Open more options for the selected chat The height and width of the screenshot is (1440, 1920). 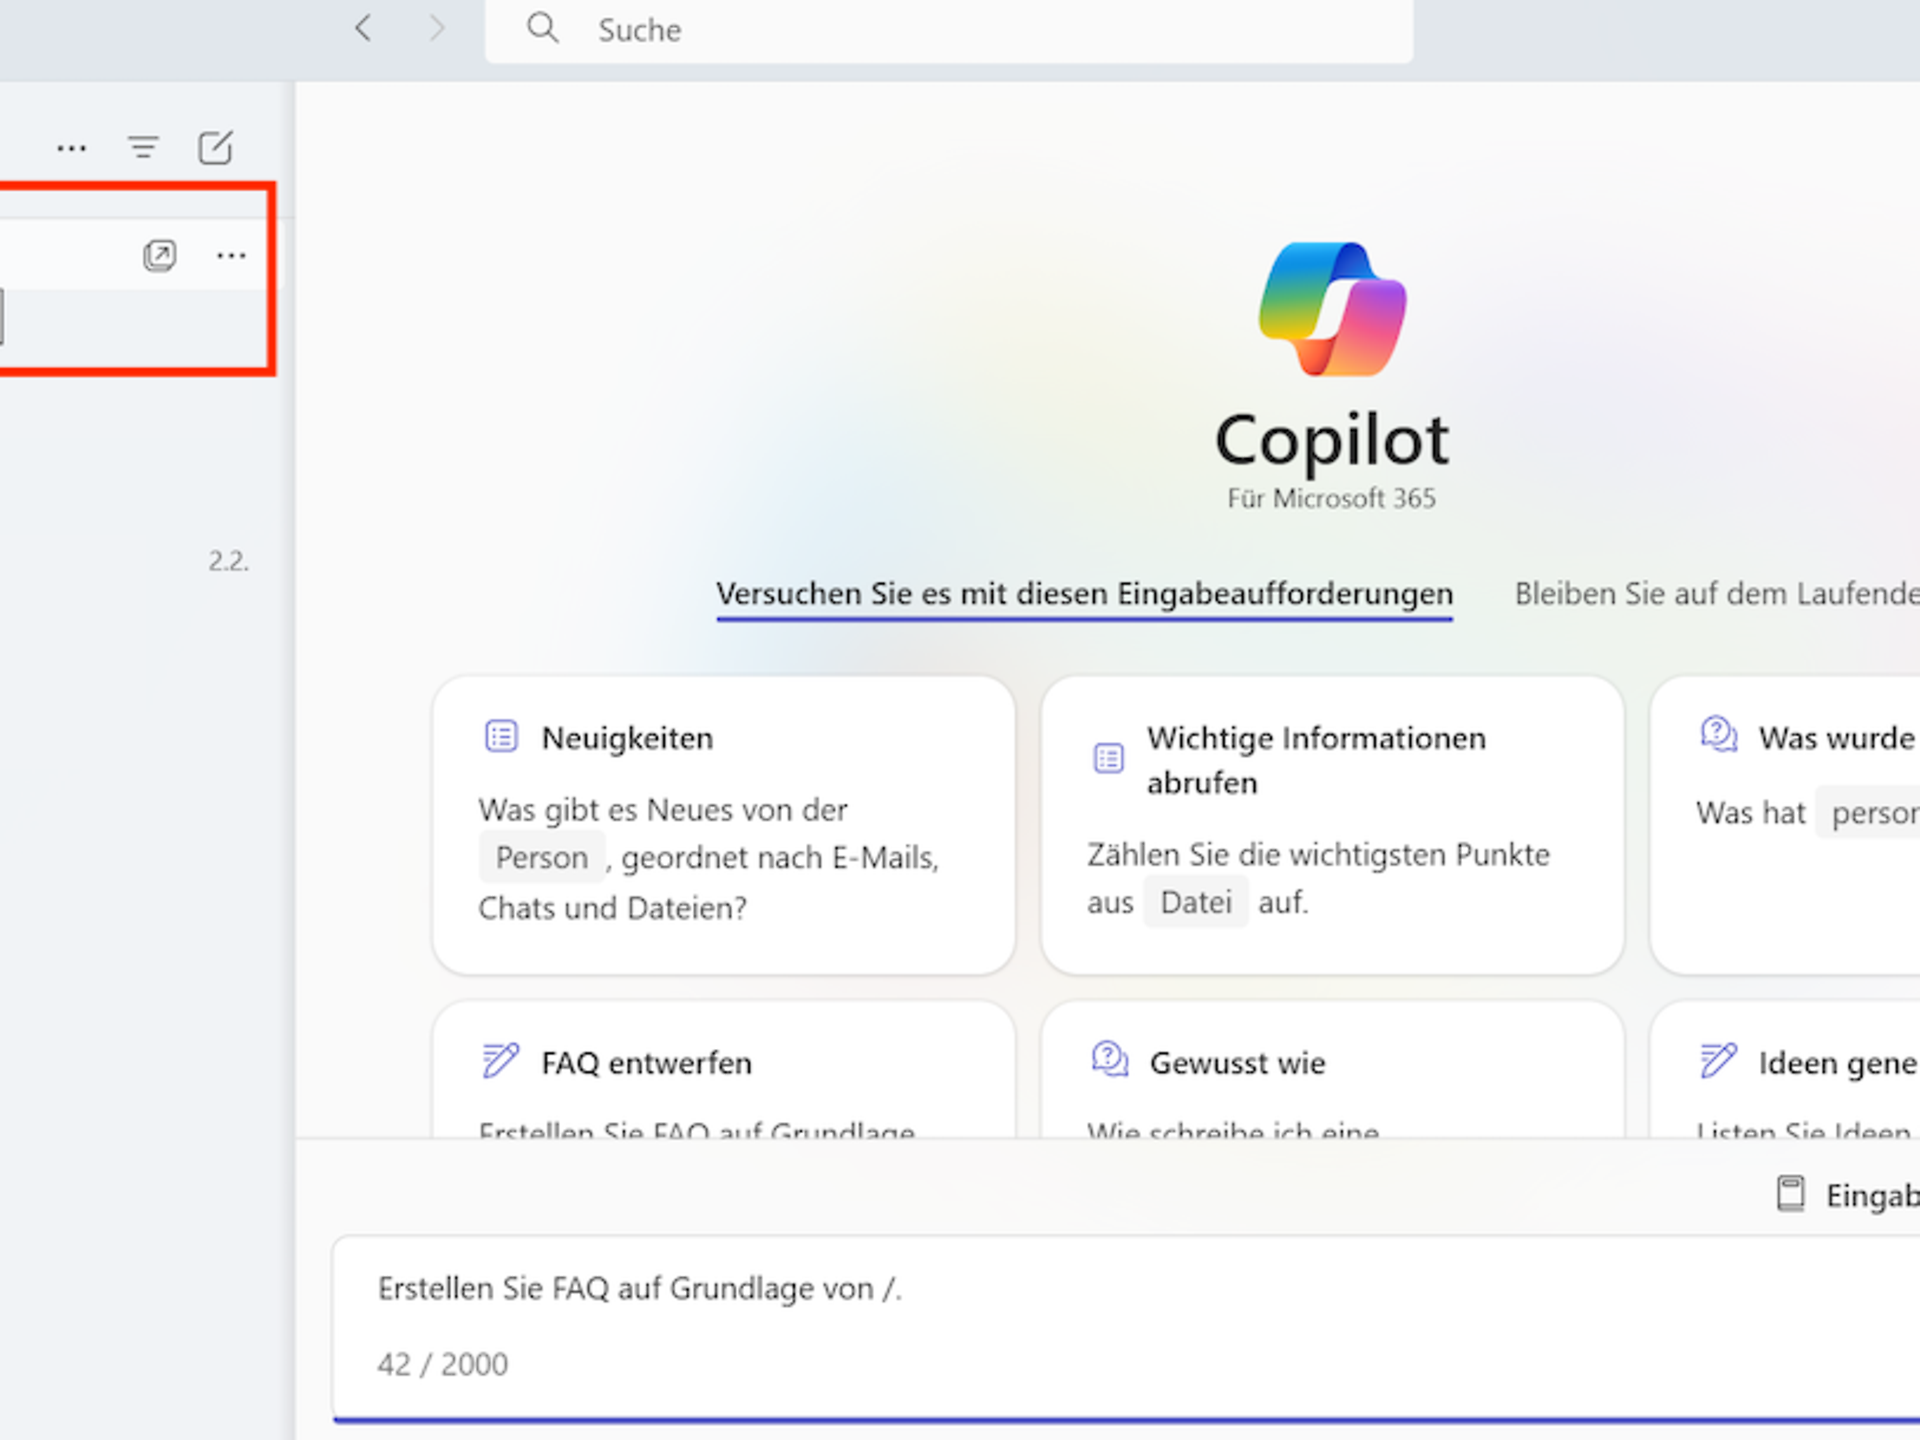(231, 256)
